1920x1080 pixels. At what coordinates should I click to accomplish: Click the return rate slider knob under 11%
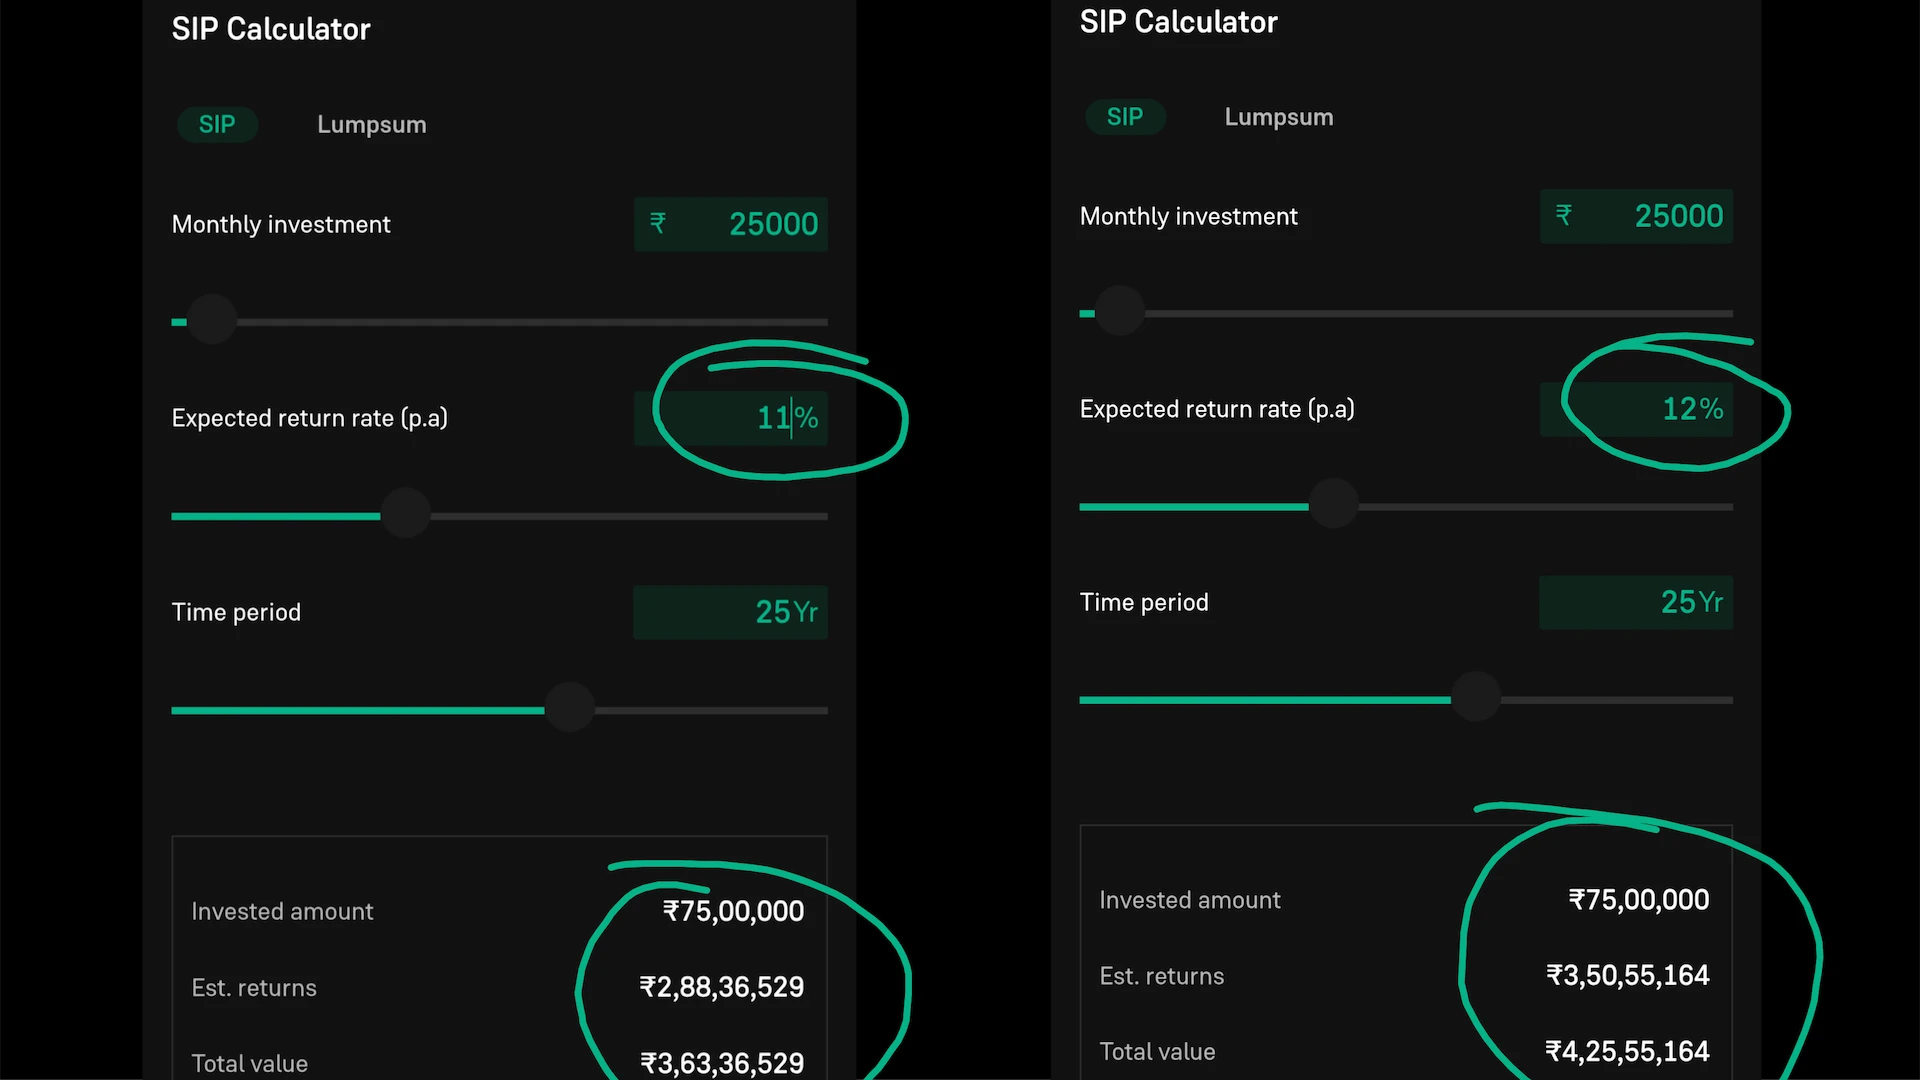click(406, 514)
